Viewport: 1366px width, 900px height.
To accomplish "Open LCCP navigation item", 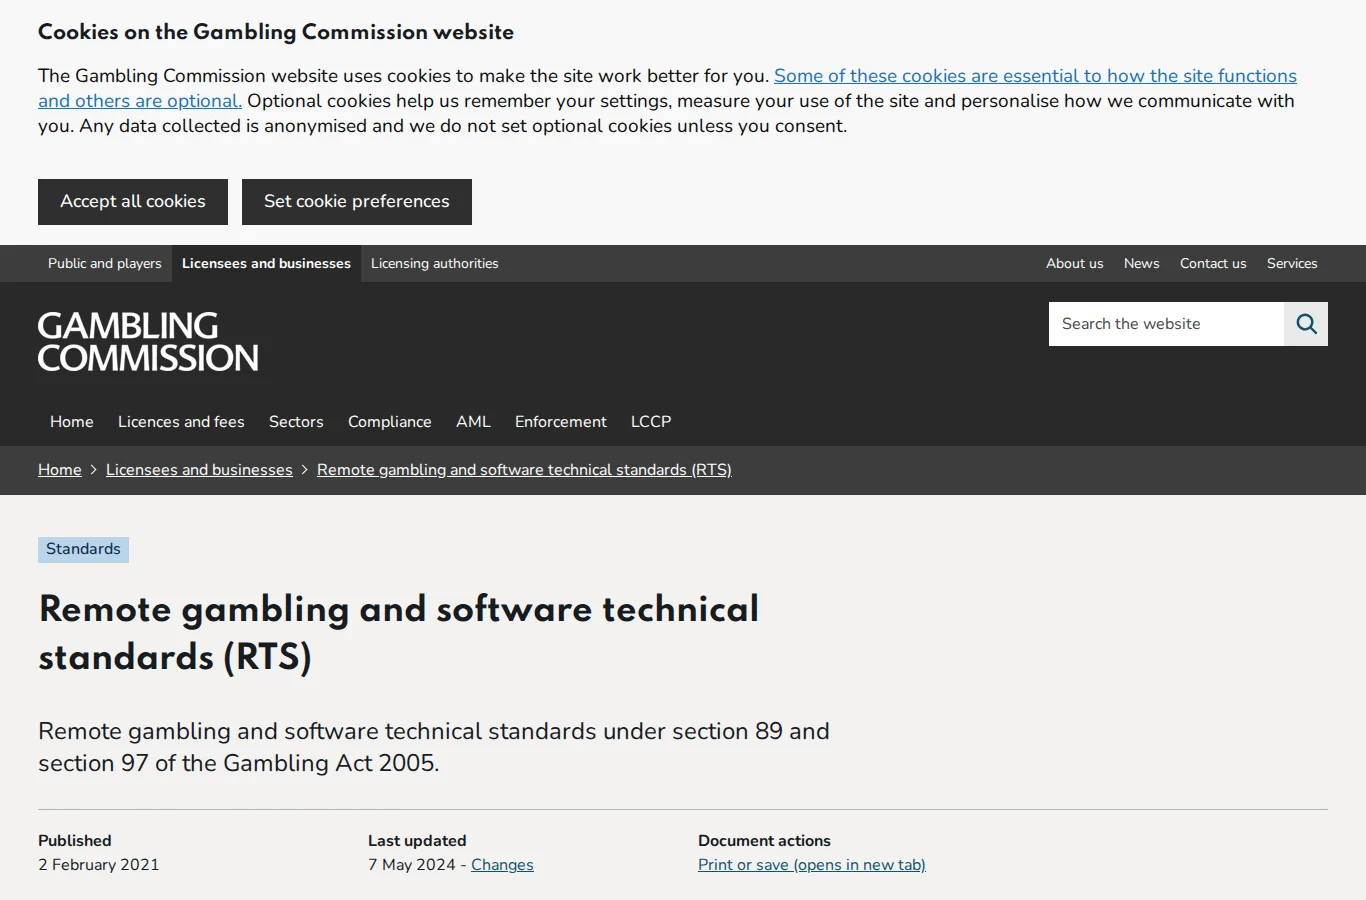I will pyautogui.click(x=651, y=422).
